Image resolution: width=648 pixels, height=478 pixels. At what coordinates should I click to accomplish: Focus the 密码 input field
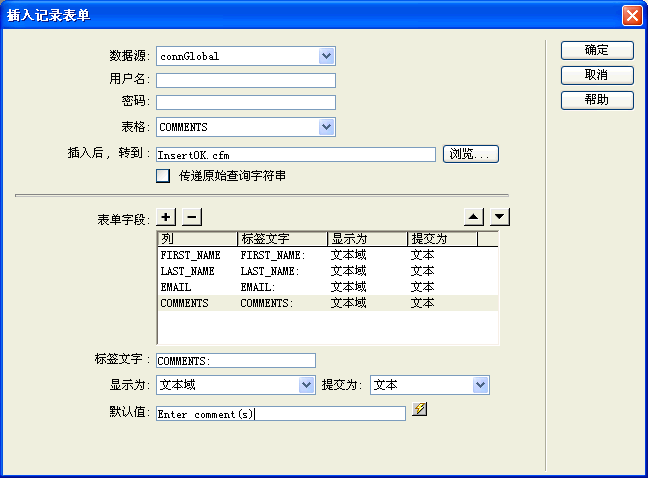(x=245, y=102)
